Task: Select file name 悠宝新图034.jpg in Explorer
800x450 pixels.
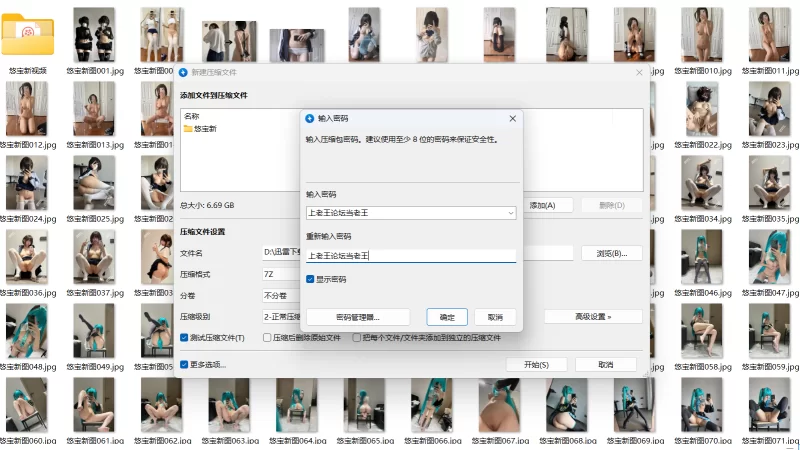Action: [703, 219]
